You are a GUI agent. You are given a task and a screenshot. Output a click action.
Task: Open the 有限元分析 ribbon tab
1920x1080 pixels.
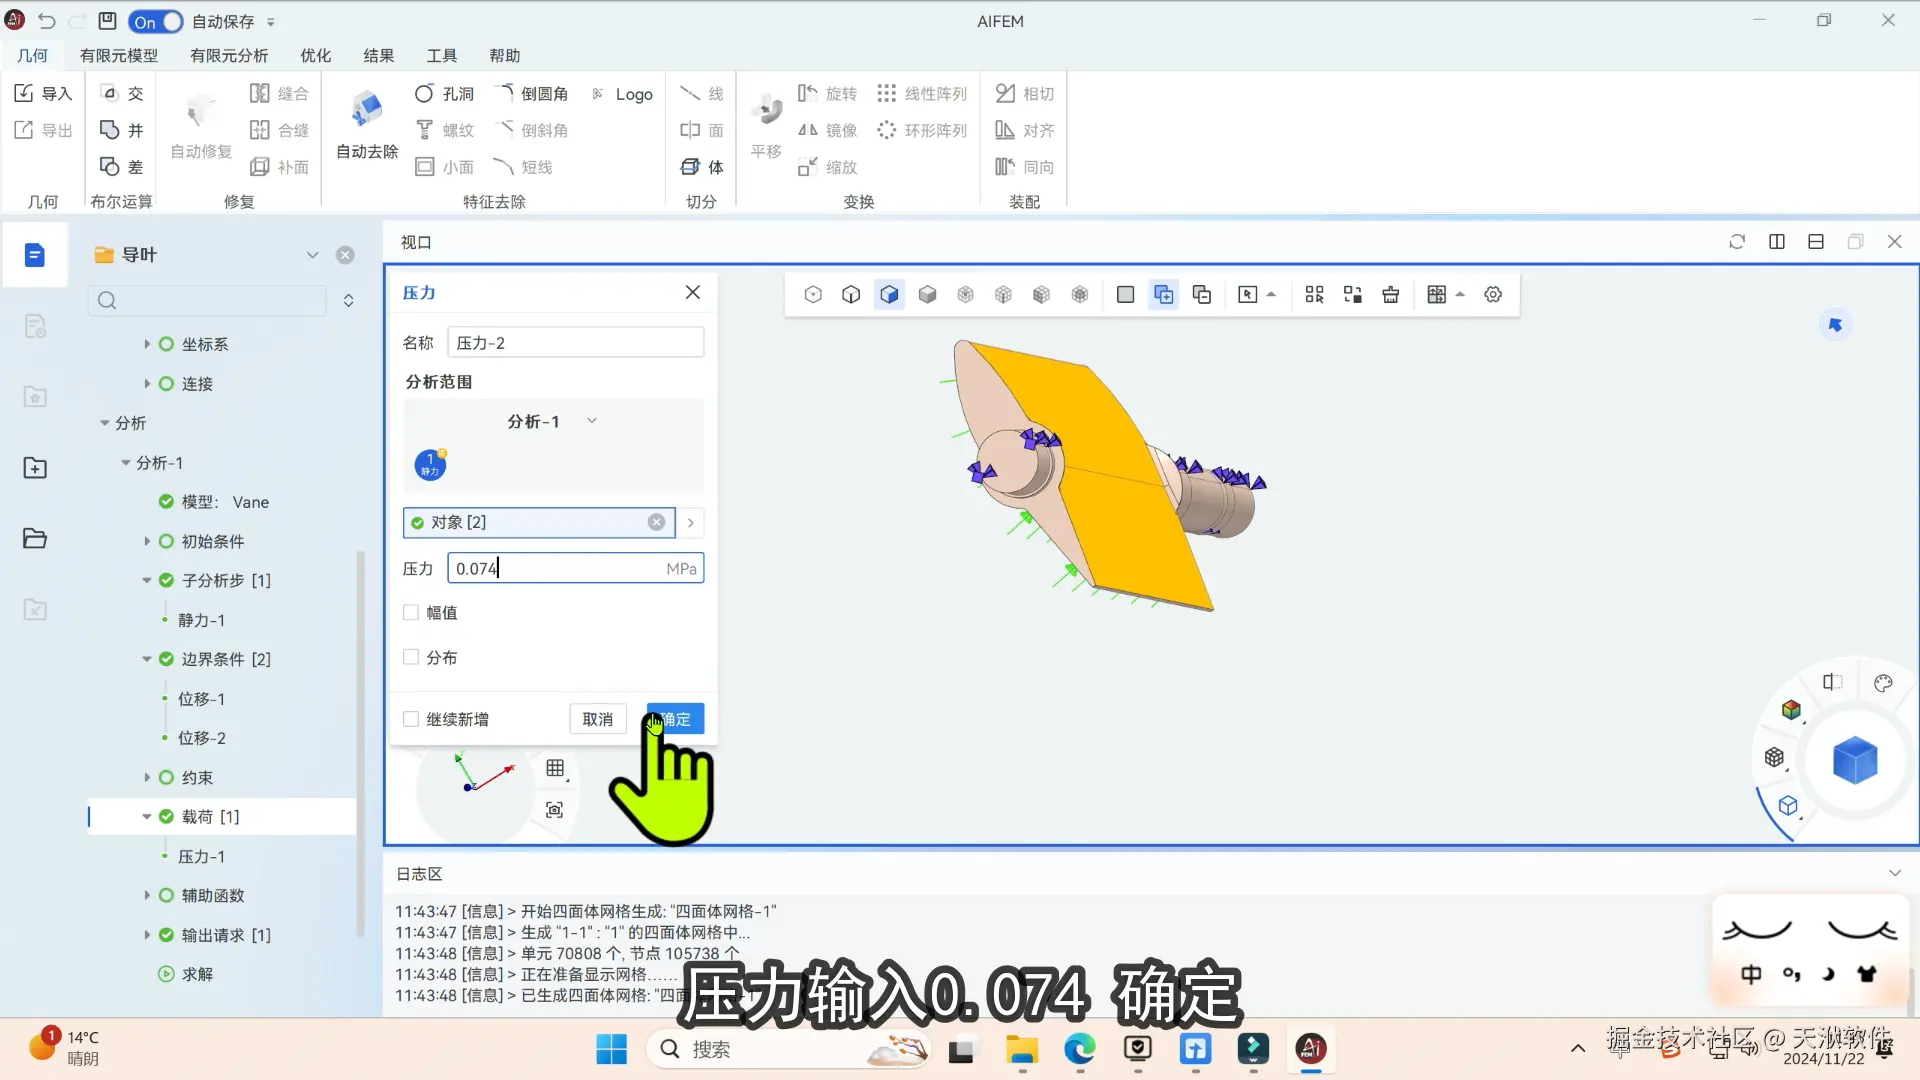pos(229,56)
